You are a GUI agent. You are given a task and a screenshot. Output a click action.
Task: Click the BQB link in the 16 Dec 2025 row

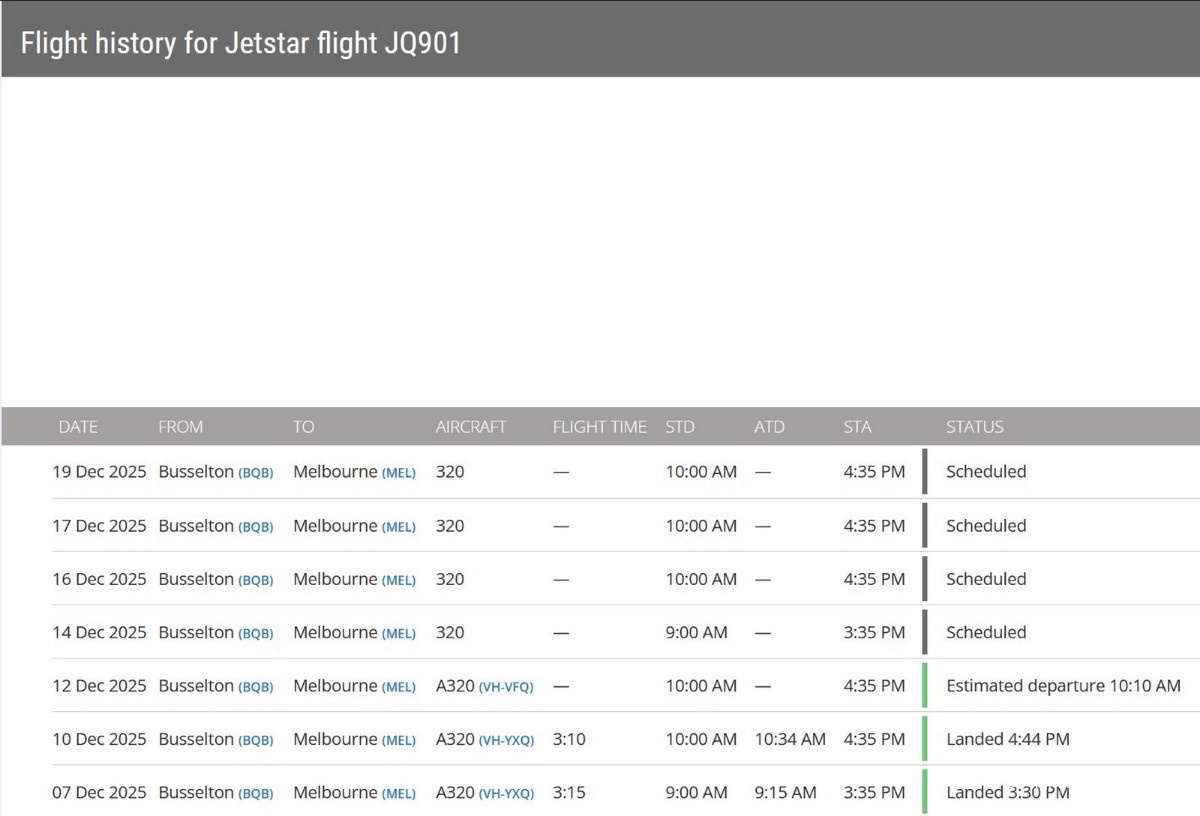pos(256,580)
